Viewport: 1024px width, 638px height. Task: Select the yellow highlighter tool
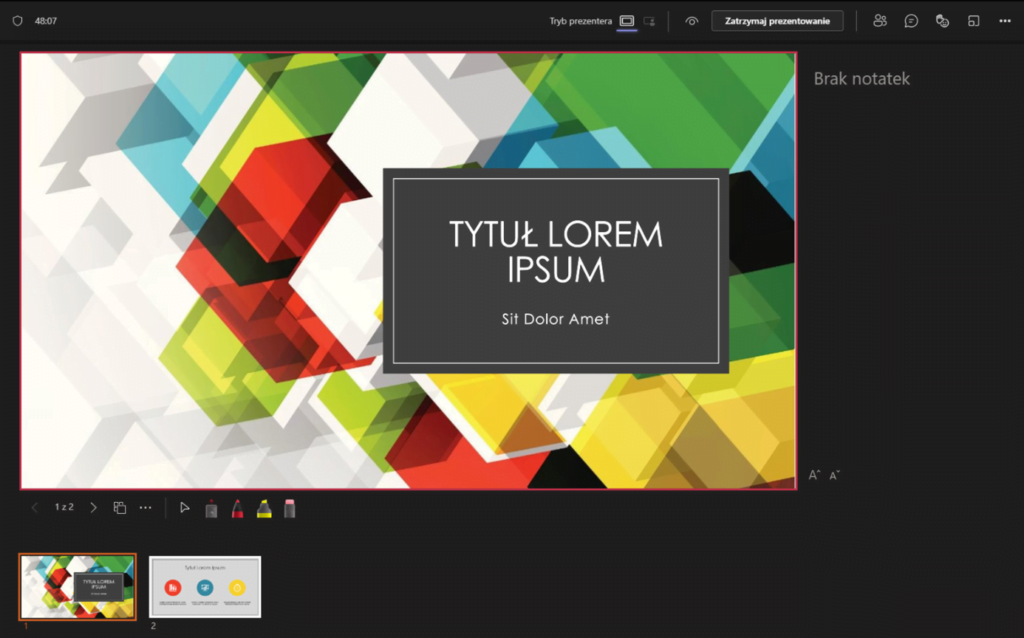(x=264, y=508)
